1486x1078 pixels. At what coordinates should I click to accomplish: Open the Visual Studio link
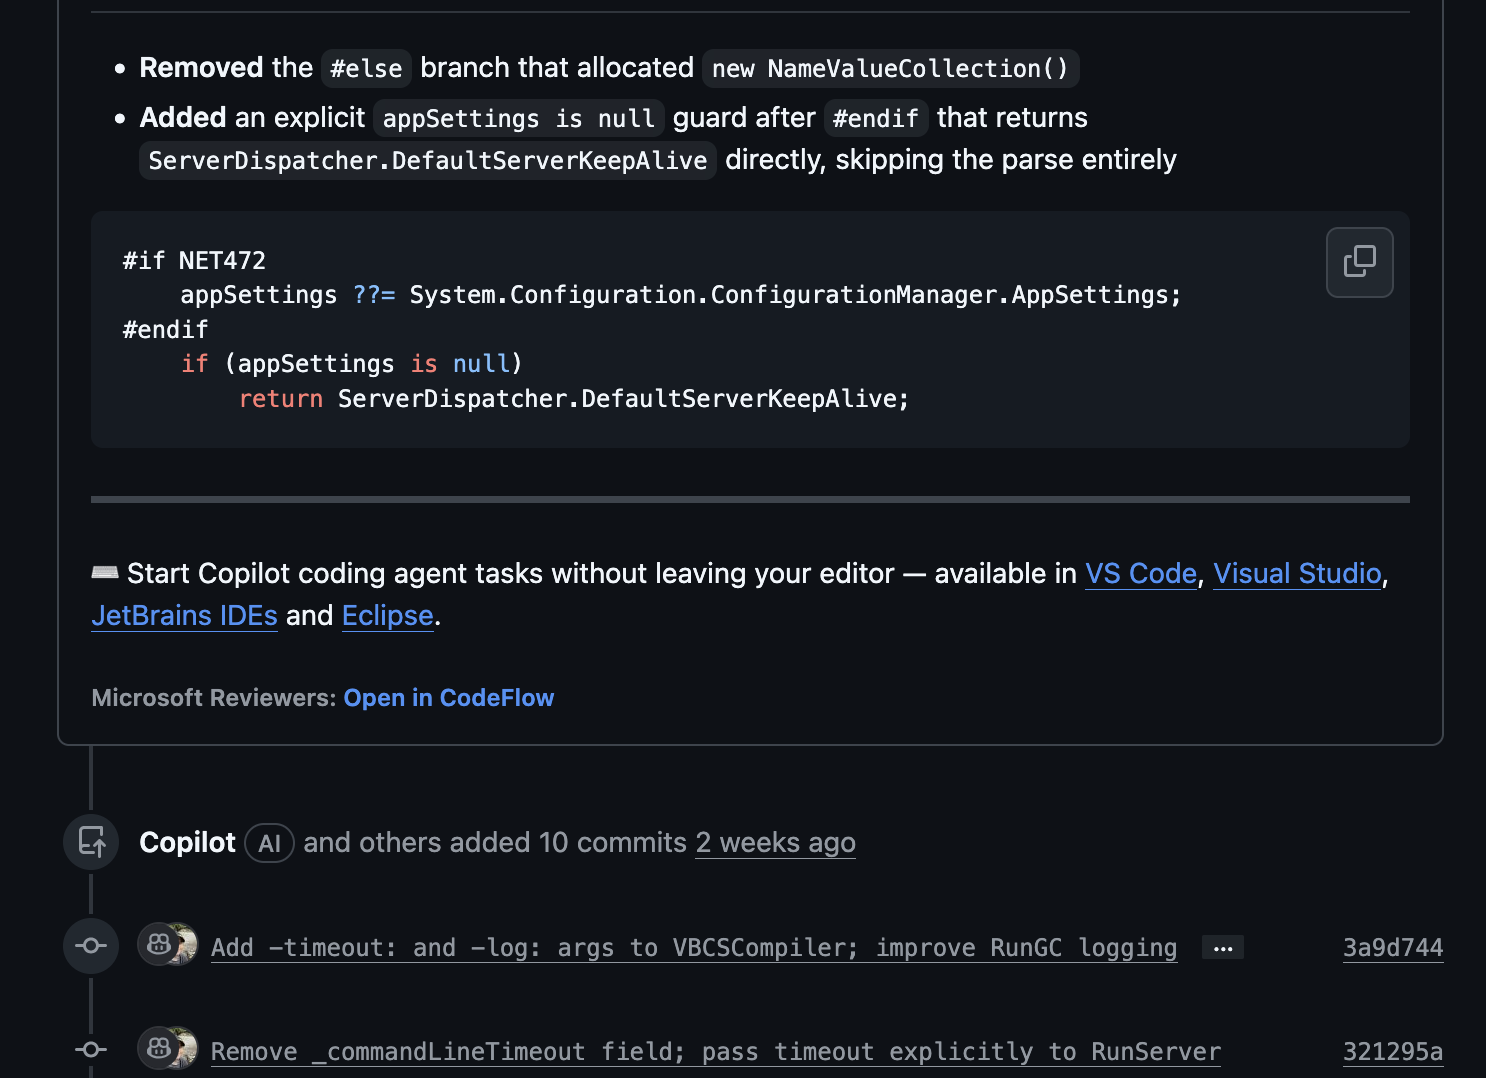point(1296,573)
